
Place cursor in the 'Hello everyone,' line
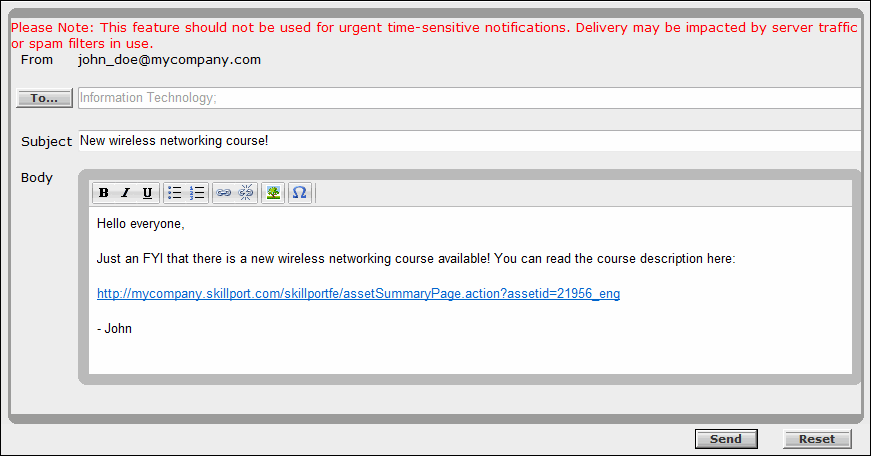click(141, 224)
